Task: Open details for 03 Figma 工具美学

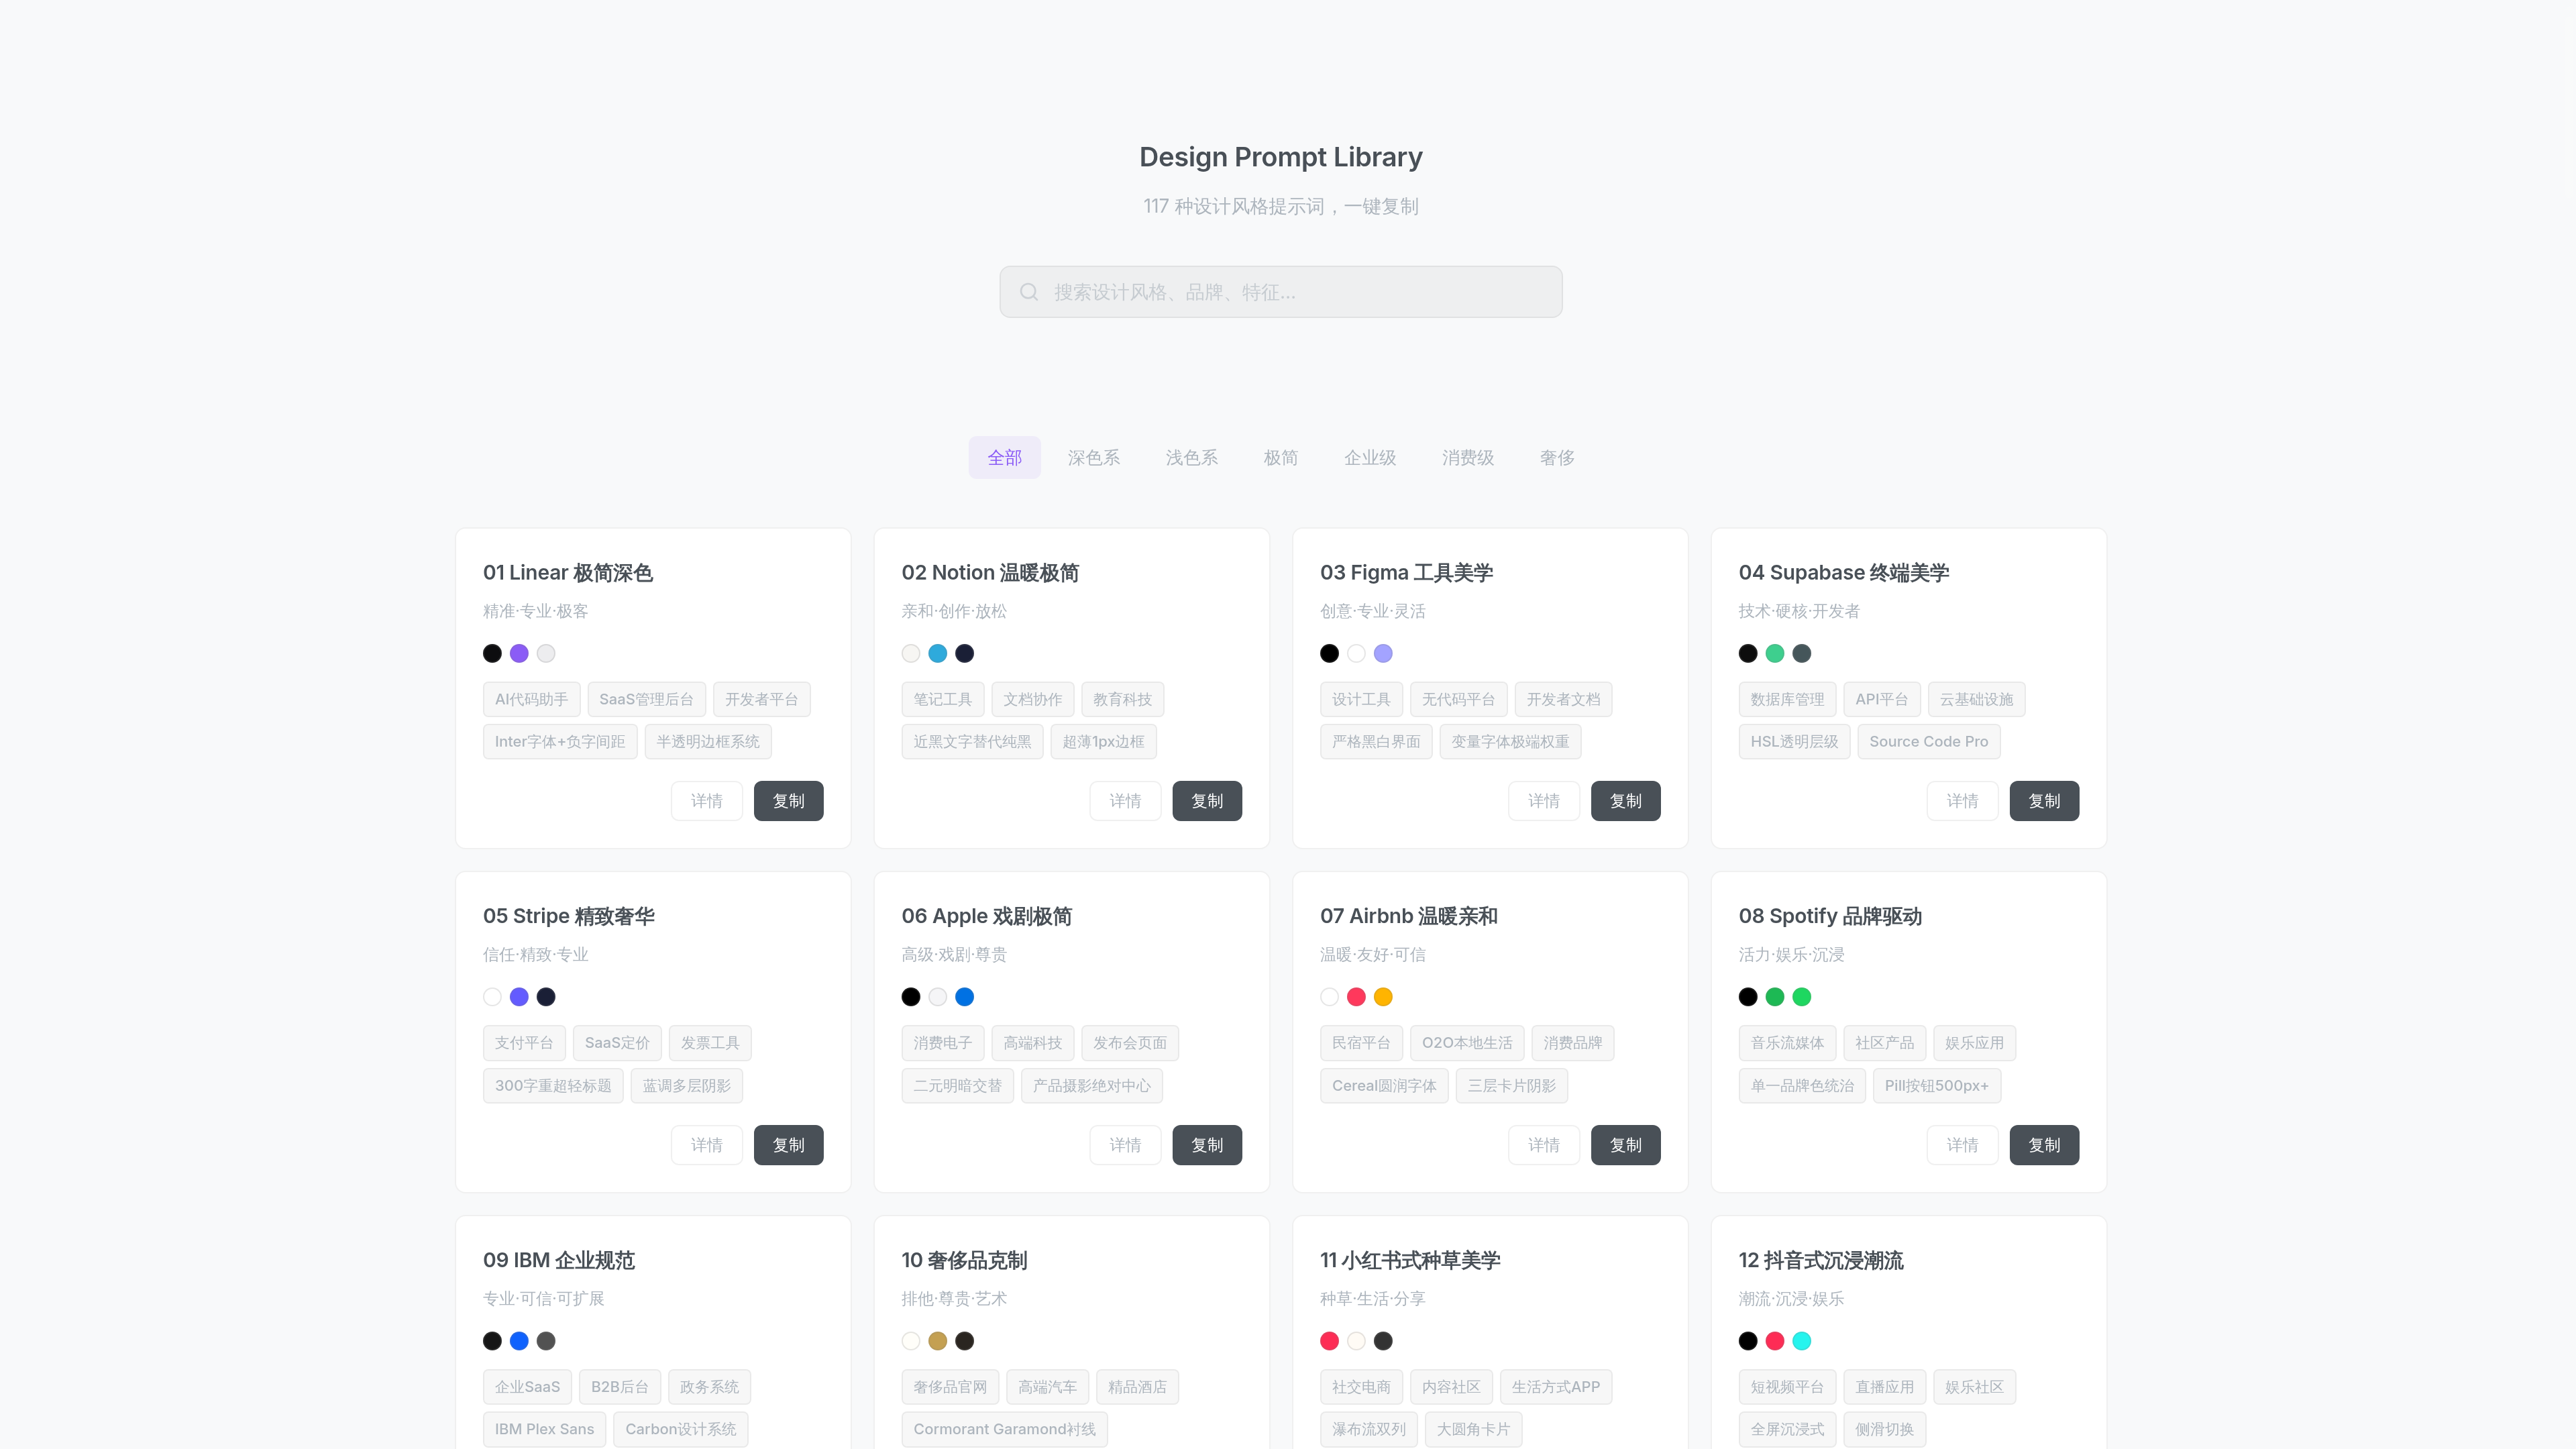Action: (1543, 801)
